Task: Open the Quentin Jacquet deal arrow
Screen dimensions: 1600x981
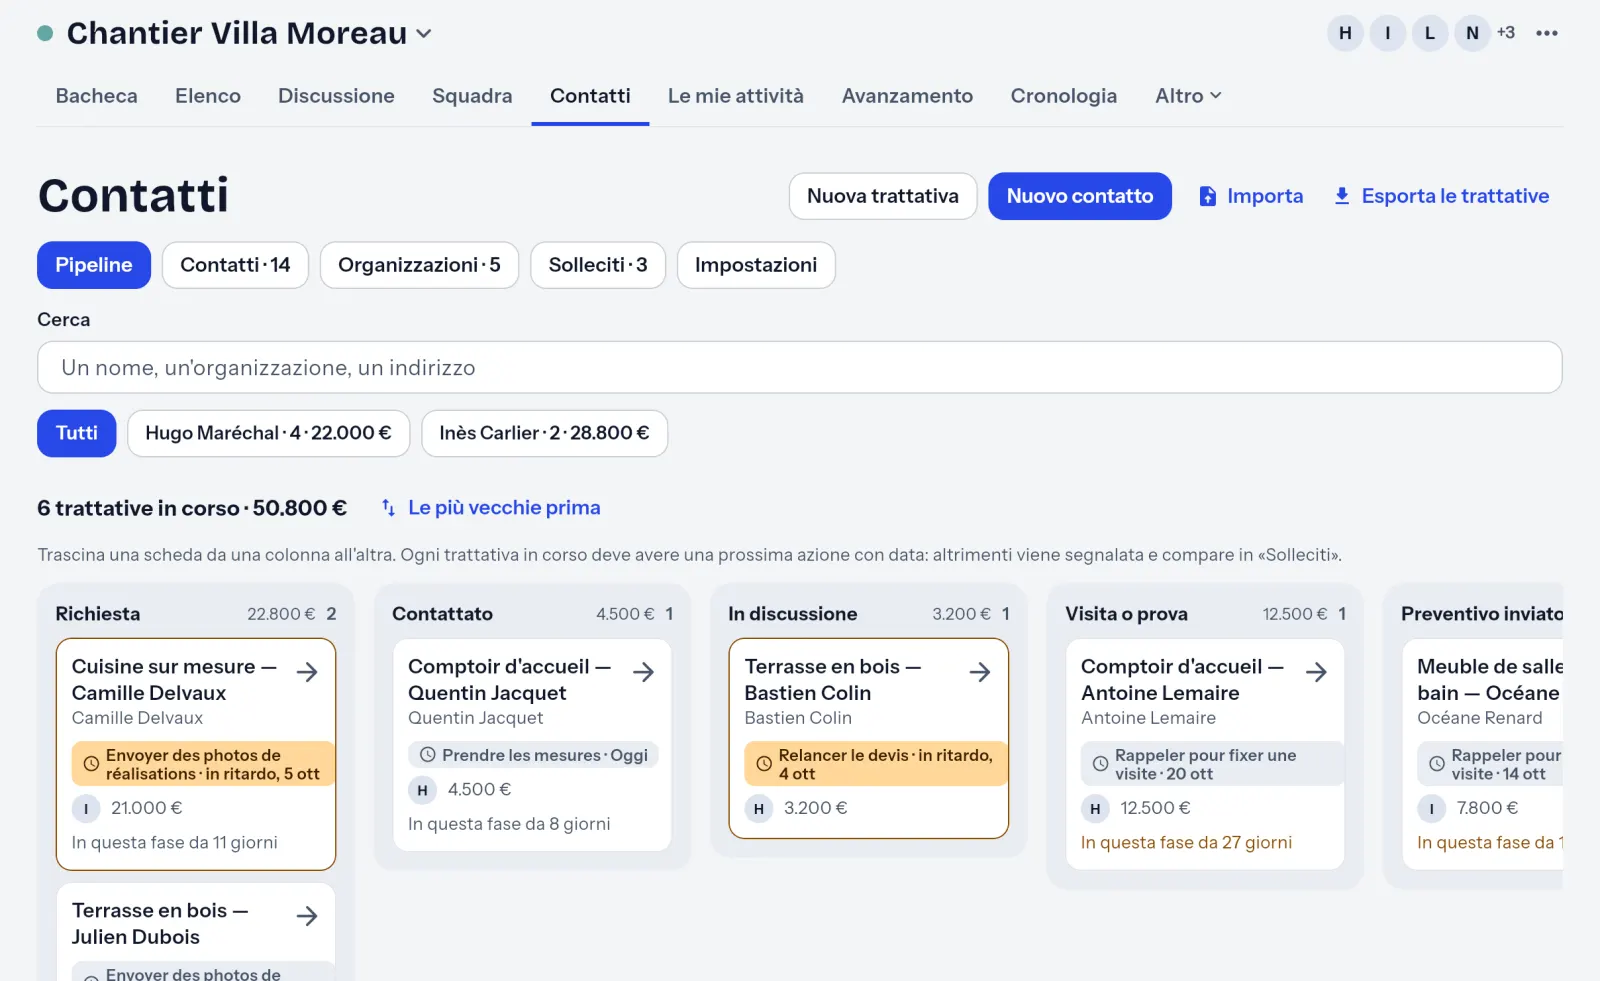Action: coord(643,672)
